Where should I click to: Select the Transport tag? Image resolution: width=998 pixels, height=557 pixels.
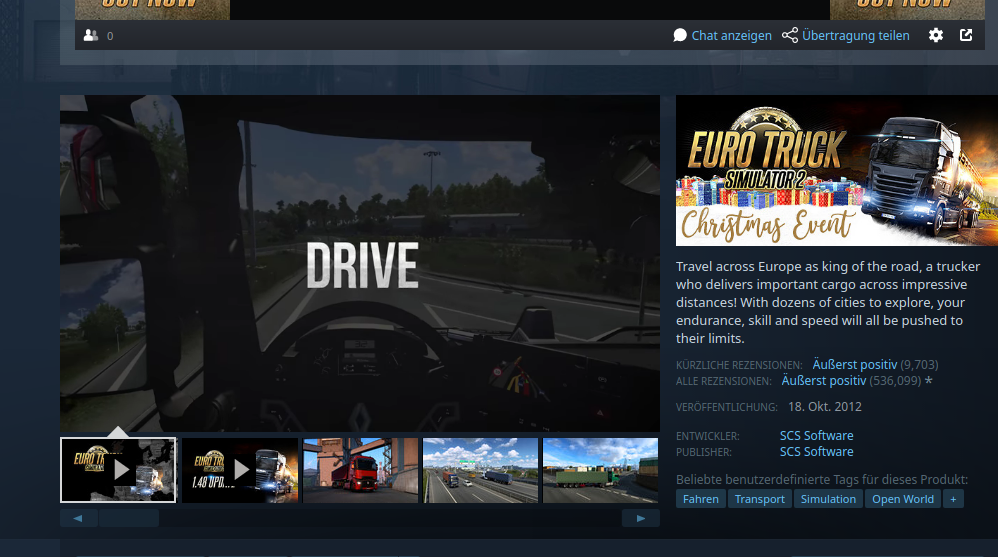tap(760, 499)
